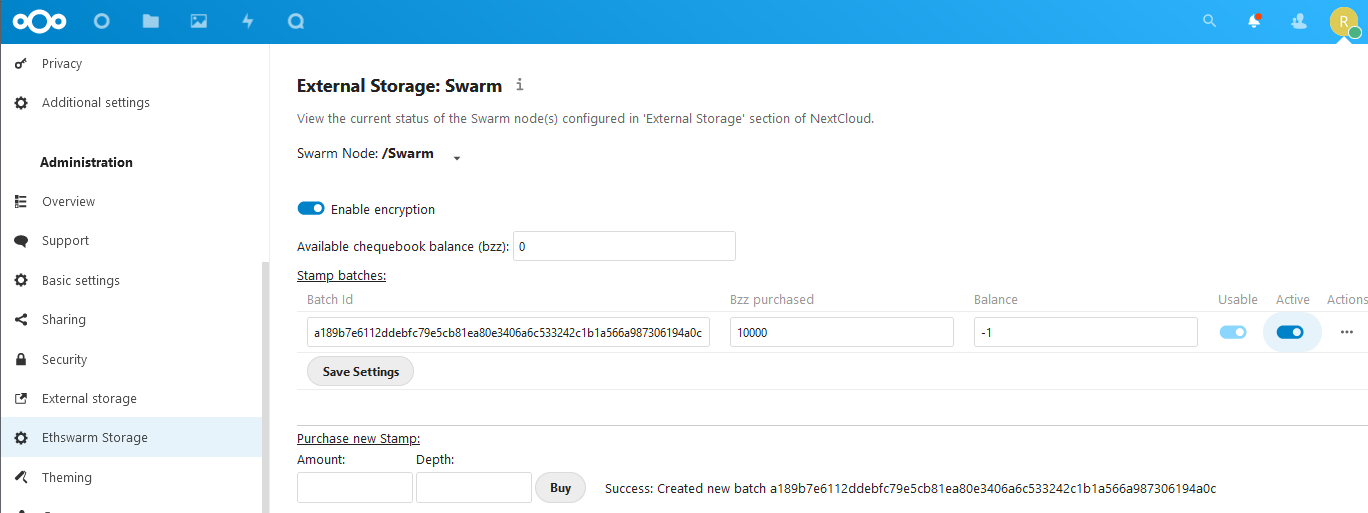
Task: Toggle the batch Active switch
Action: [1290, 332]
